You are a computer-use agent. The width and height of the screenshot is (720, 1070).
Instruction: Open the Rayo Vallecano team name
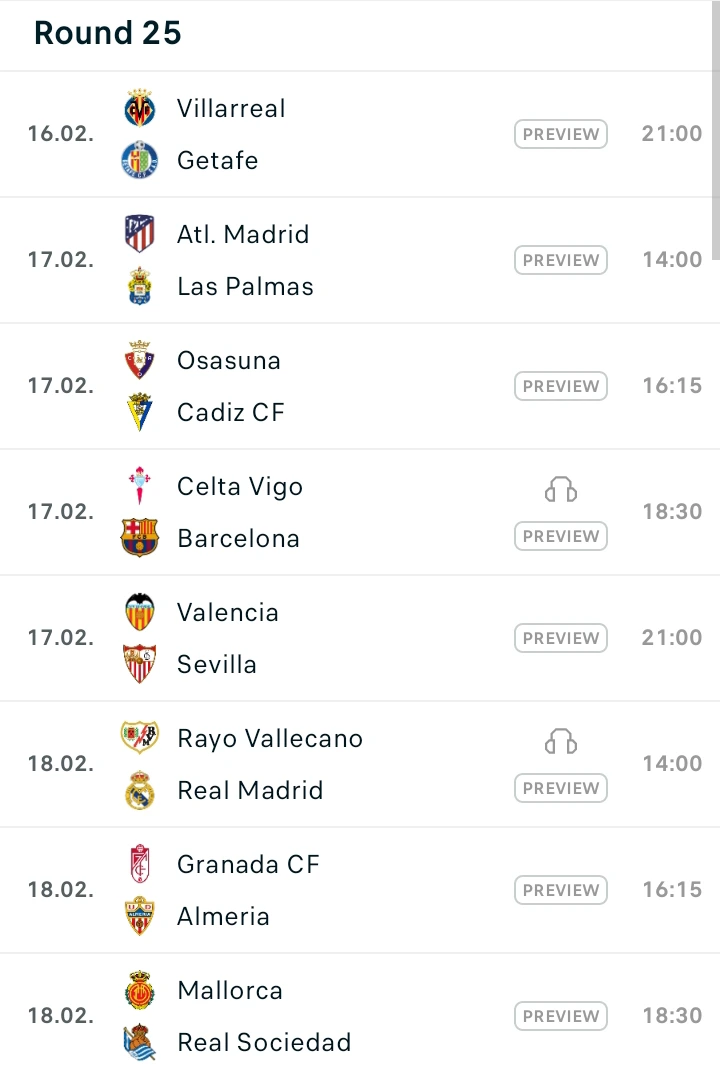tap(270, 739)
